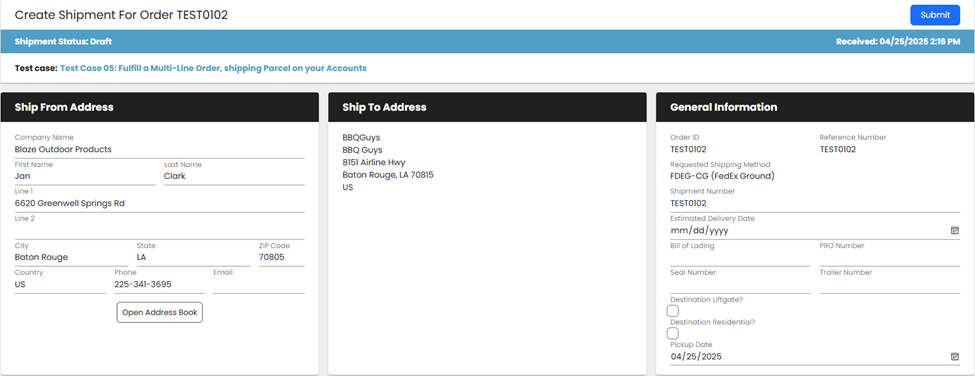The width and height of the screenshot is (975, 376).
Task: Select the Last Name field with Clark
Action: tap(234, 177)
